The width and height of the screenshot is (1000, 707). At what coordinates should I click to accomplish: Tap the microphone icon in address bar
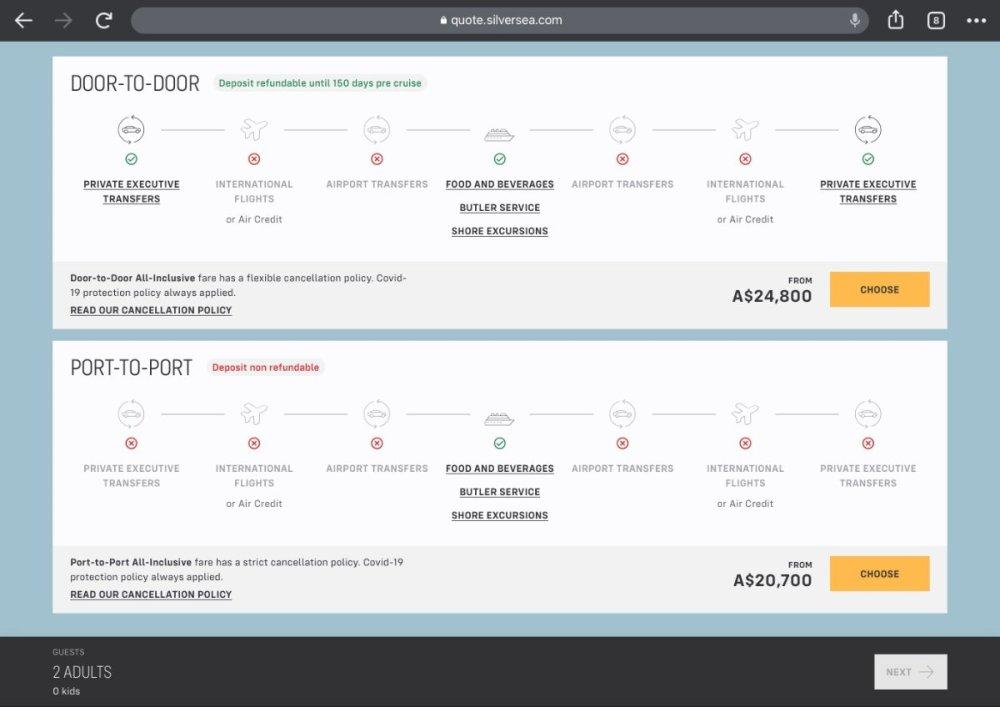(x=855, y=20)
